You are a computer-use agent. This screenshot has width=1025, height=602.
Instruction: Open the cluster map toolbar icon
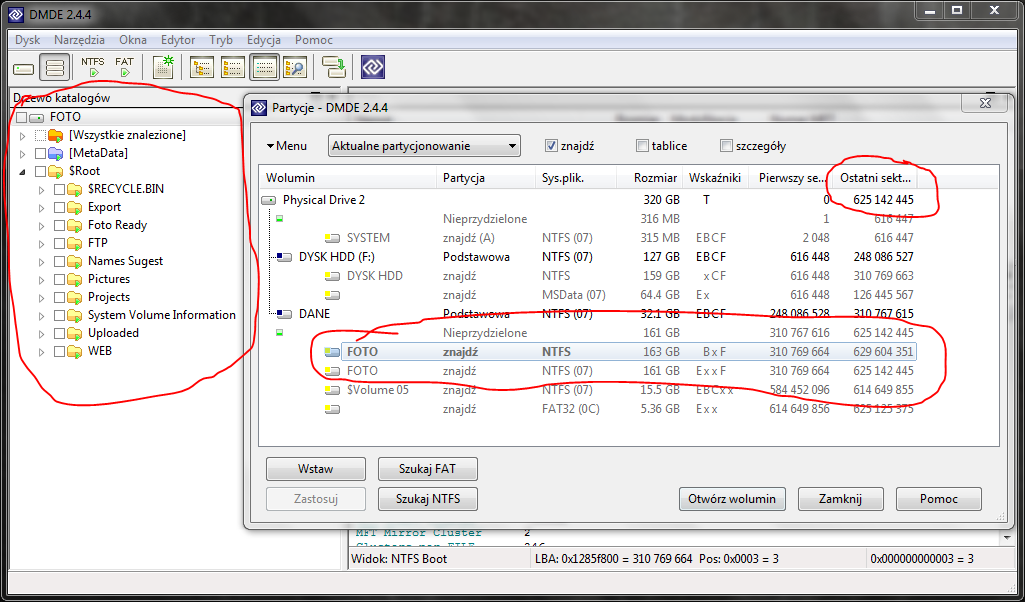[x=163, y=67]
